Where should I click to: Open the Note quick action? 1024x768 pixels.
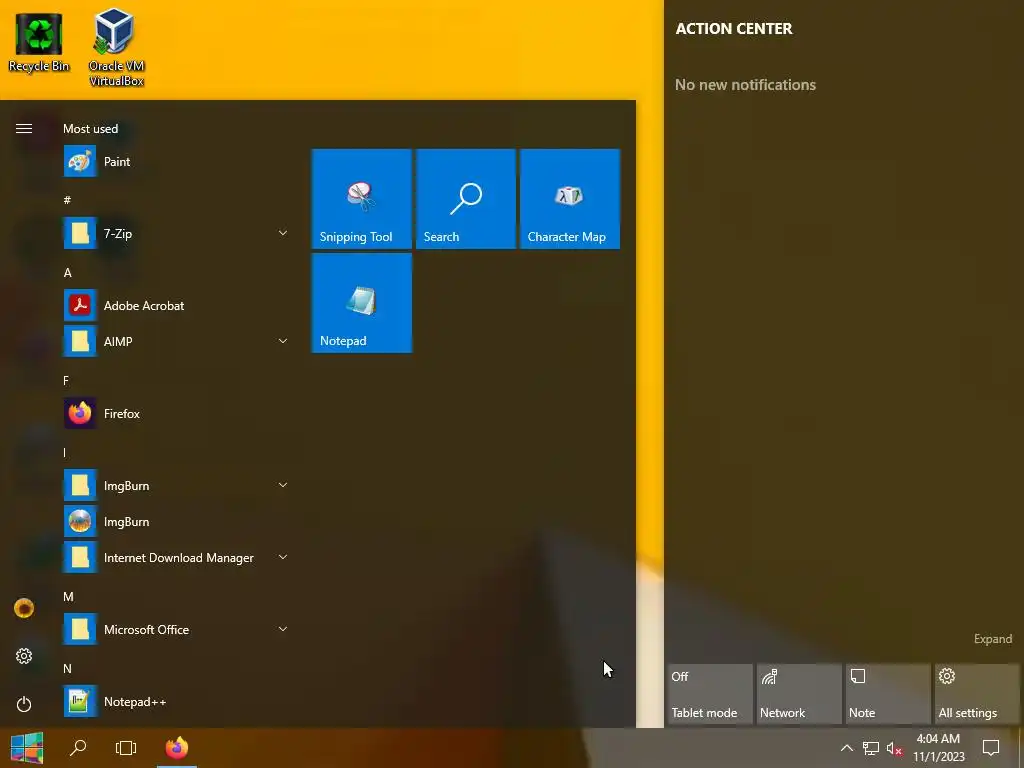pyautogui.click(x=888, y=694)
